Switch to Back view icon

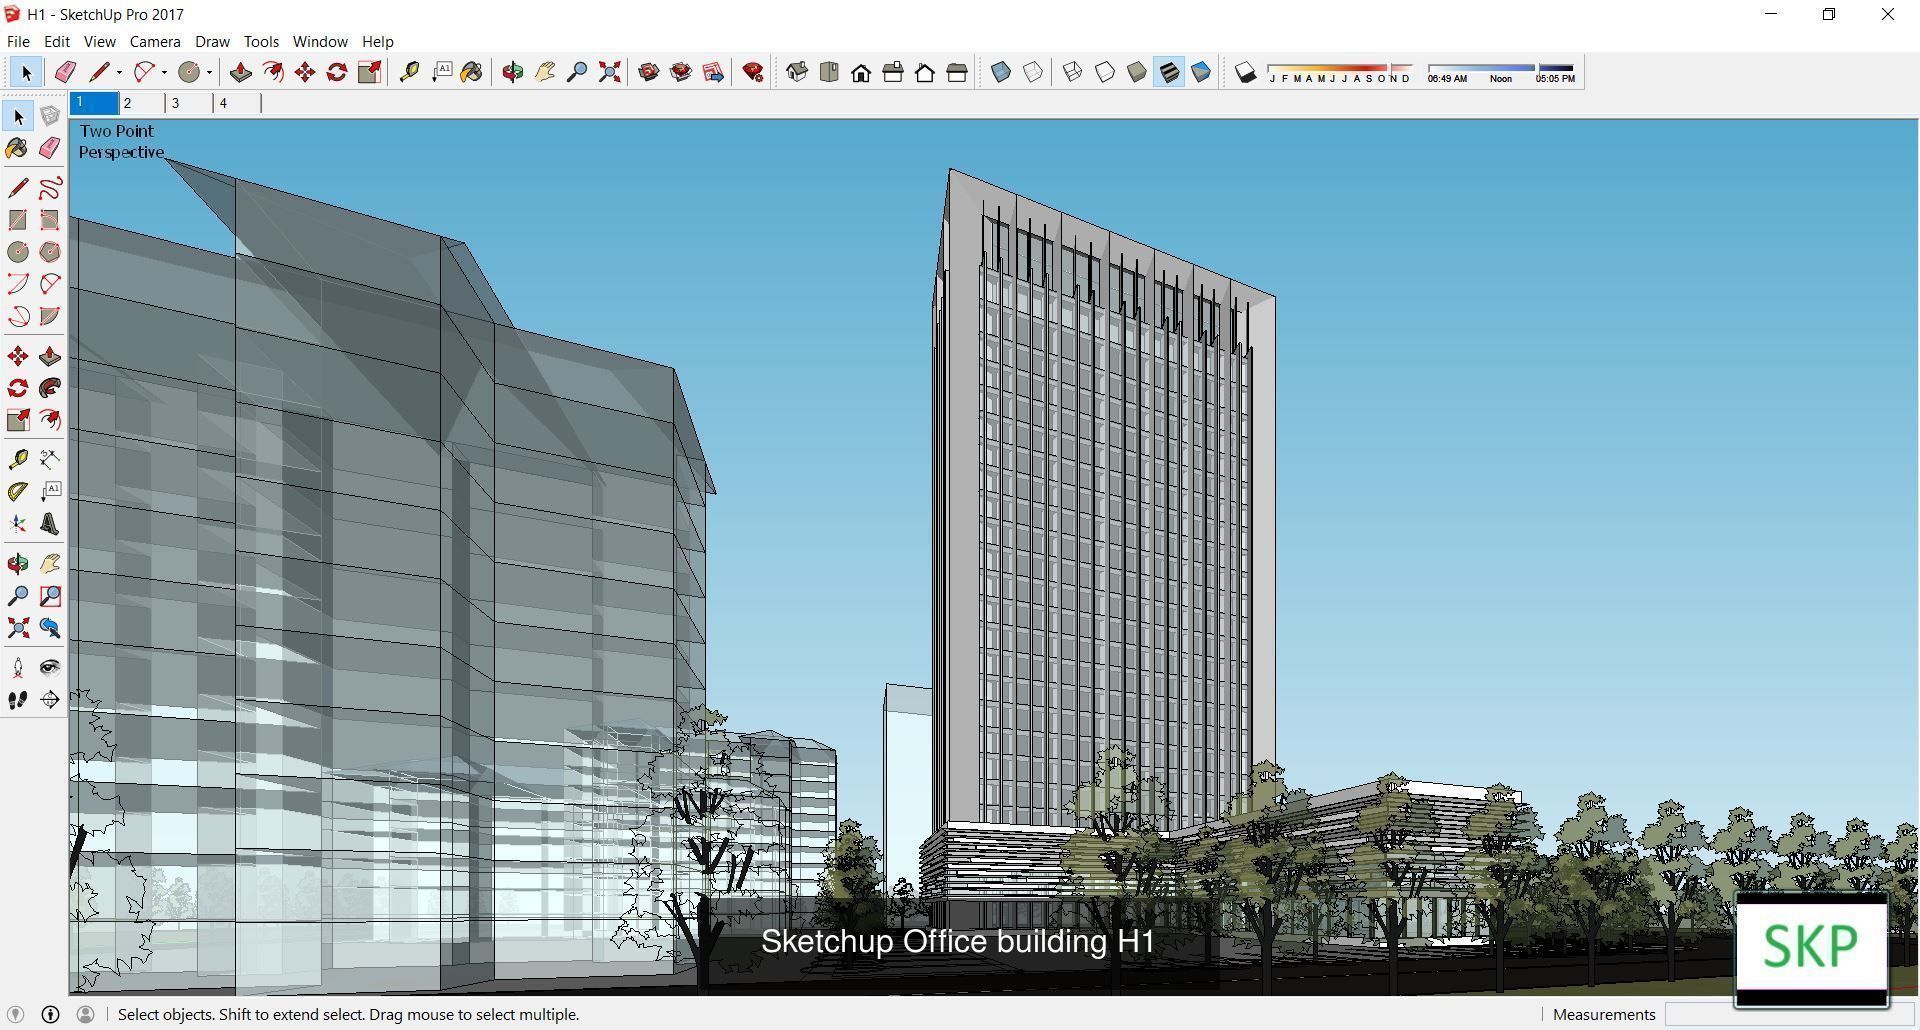(x=925, y=72)
